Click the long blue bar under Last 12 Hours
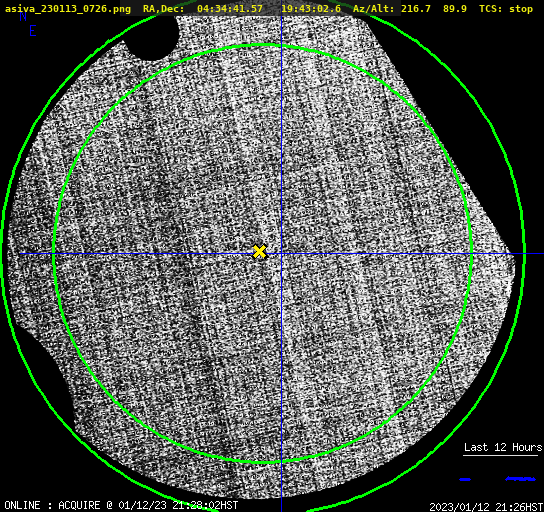The image size is (544, 512). 520,479
